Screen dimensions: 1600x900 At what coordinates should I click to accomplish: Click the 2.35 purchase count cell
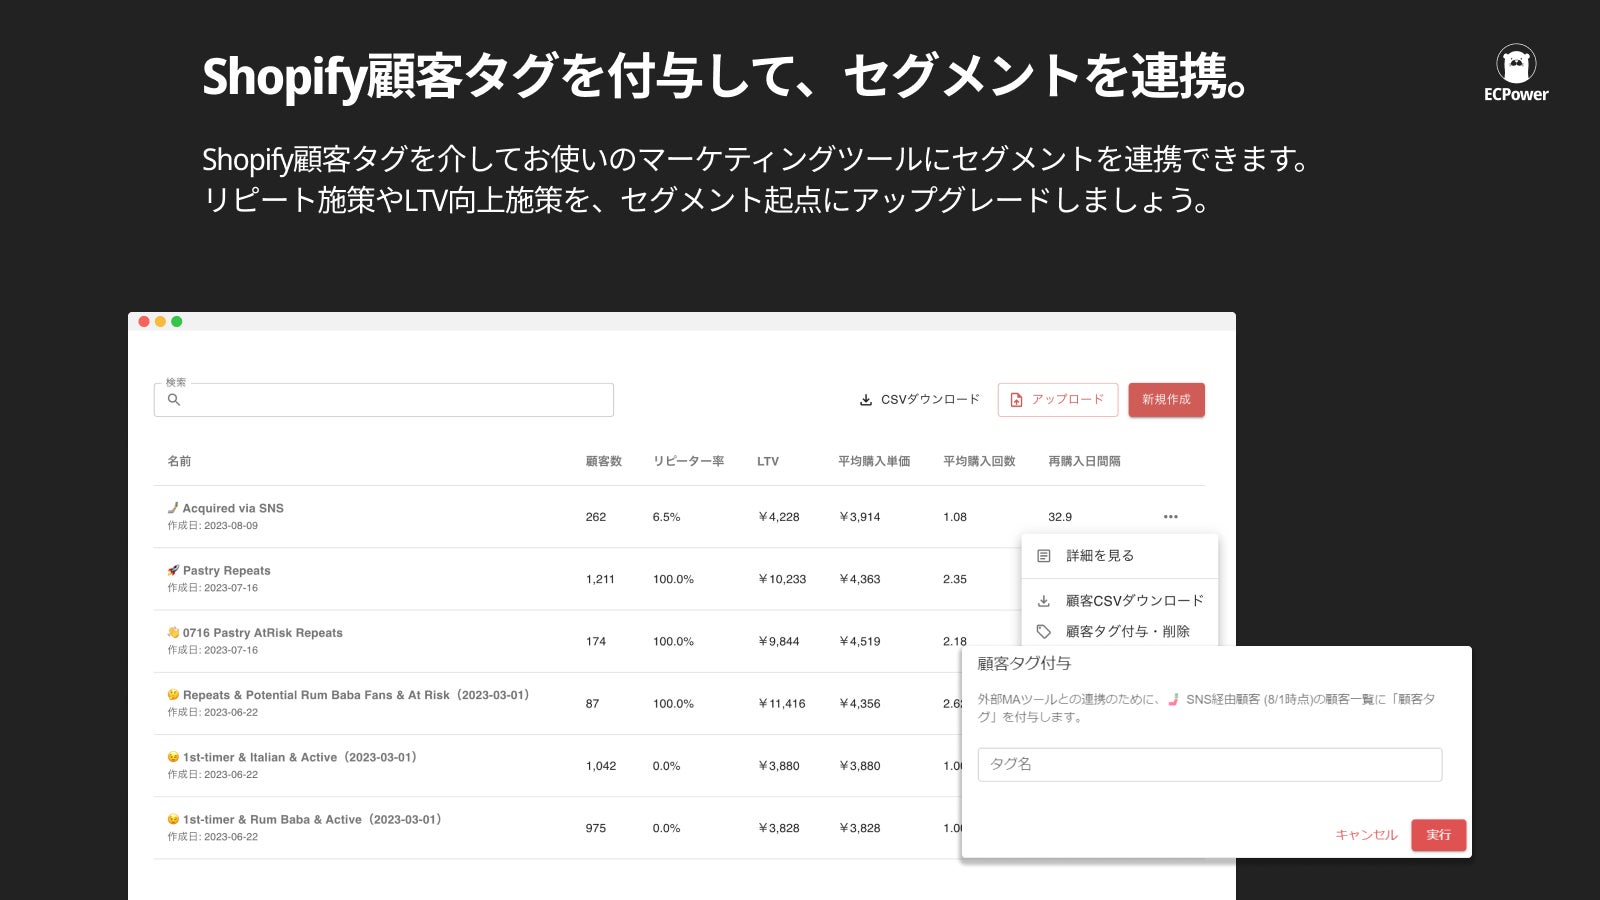click(955, 579)
